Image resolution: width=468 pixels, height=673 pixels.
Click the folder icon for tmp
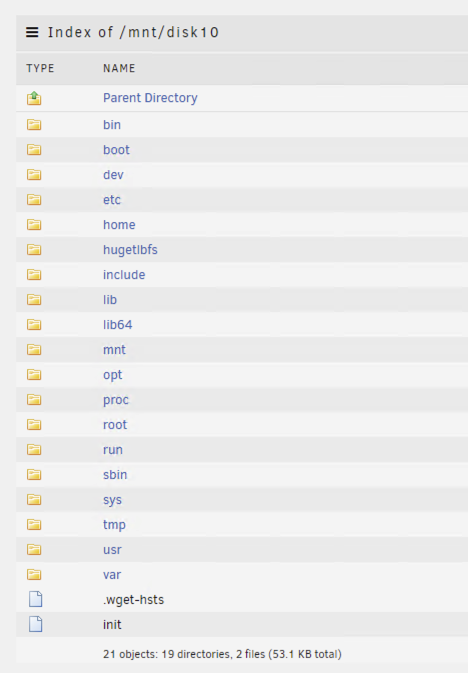tap(34, 524)
